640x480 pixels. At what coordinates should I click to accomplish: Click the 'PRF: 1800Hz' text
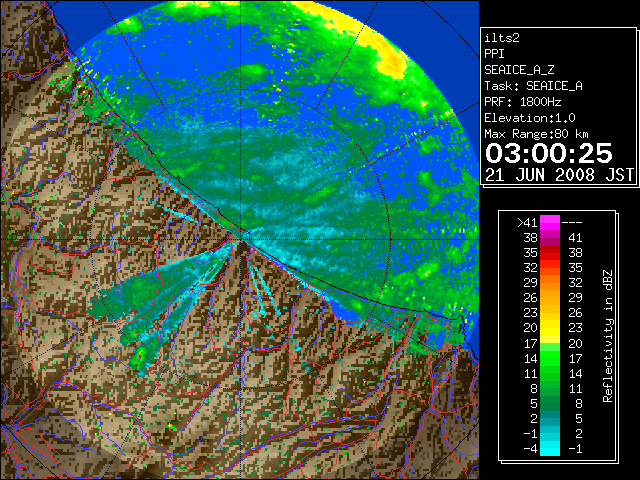click(x=523, y=102)
